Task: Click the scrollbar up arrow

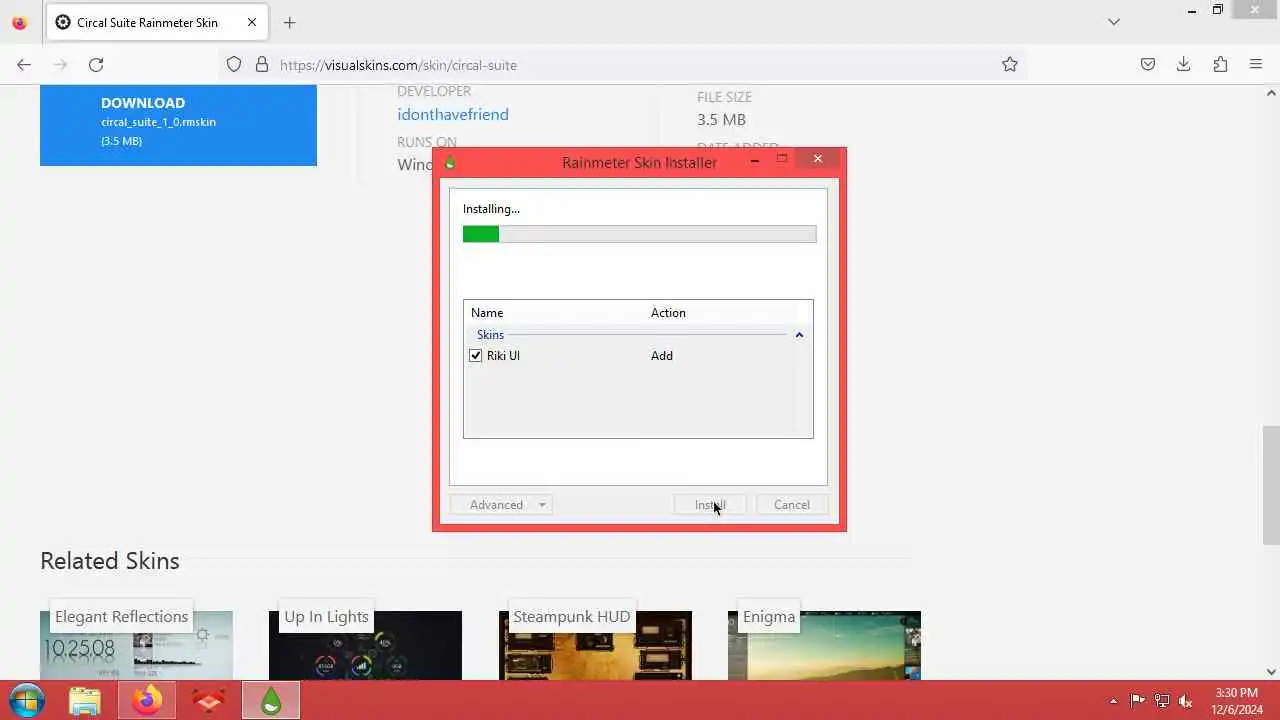Action: coord(1271,93)
